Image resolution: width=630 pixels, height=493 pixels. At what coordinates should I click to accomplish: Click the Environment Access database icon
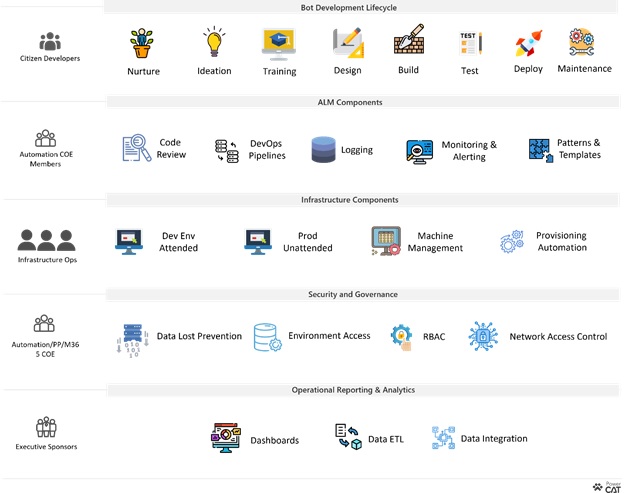(268, 338)
